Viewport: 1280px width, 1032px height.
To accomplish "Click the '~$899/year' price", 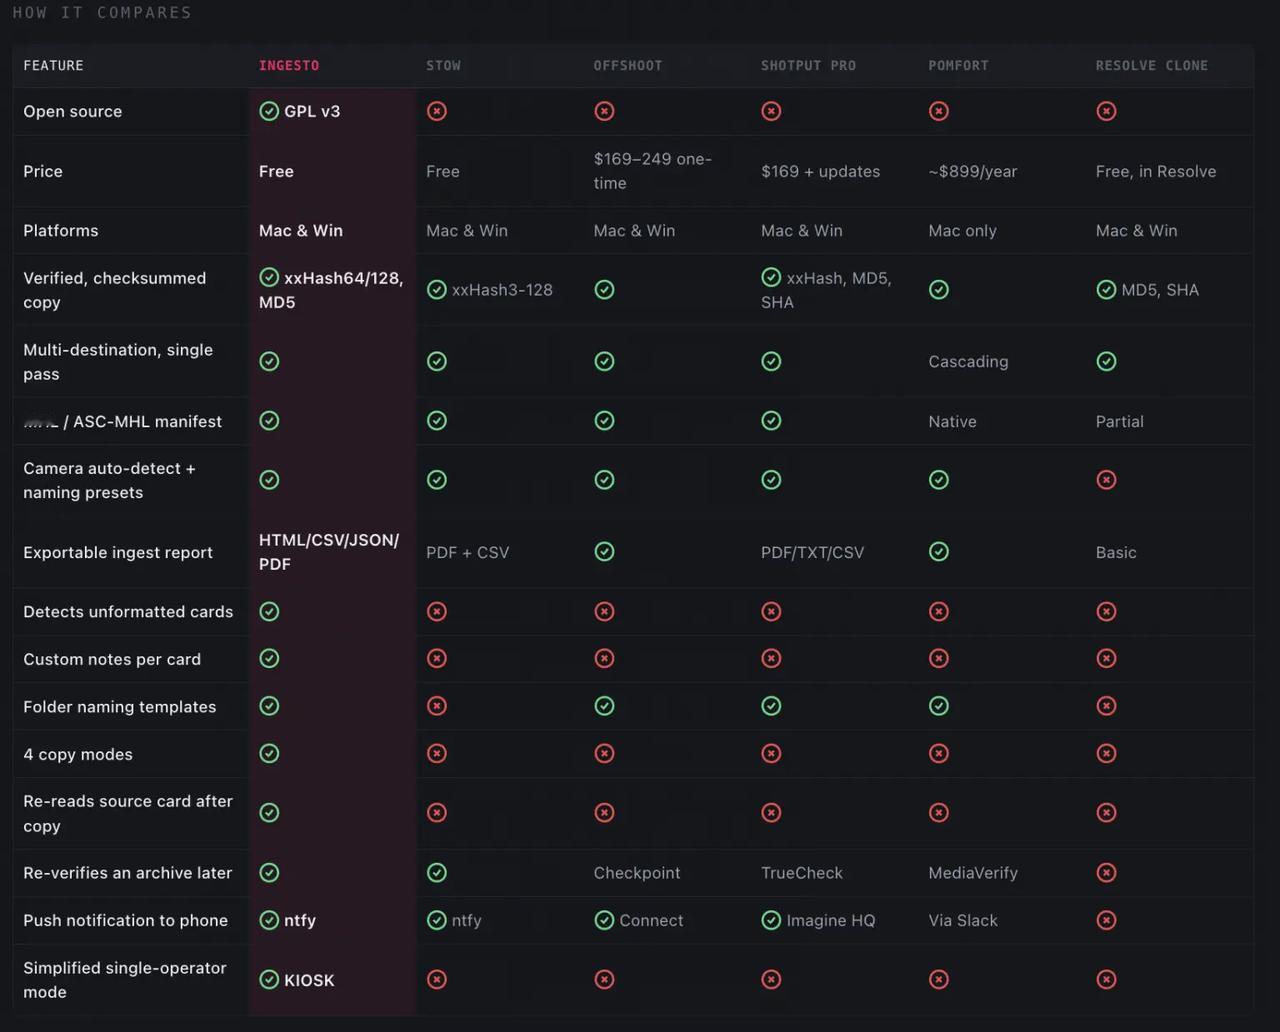I will click(973, 171).
